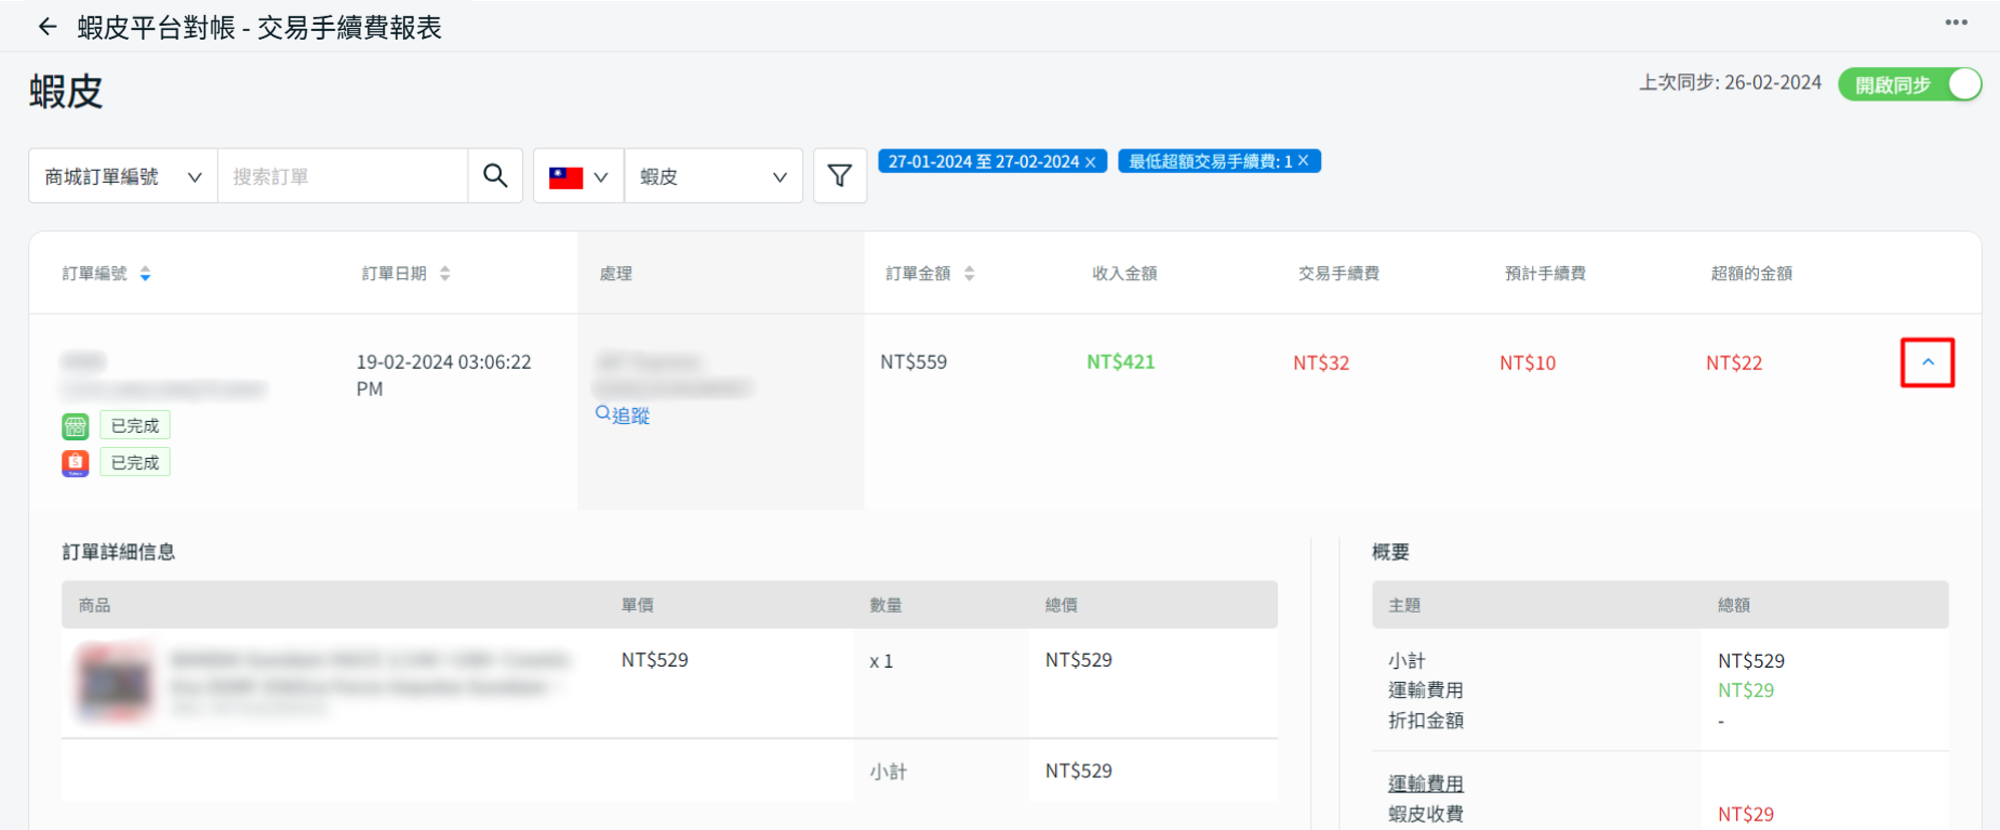
Task: Click the back arrow icon
Action: point(47,27)
